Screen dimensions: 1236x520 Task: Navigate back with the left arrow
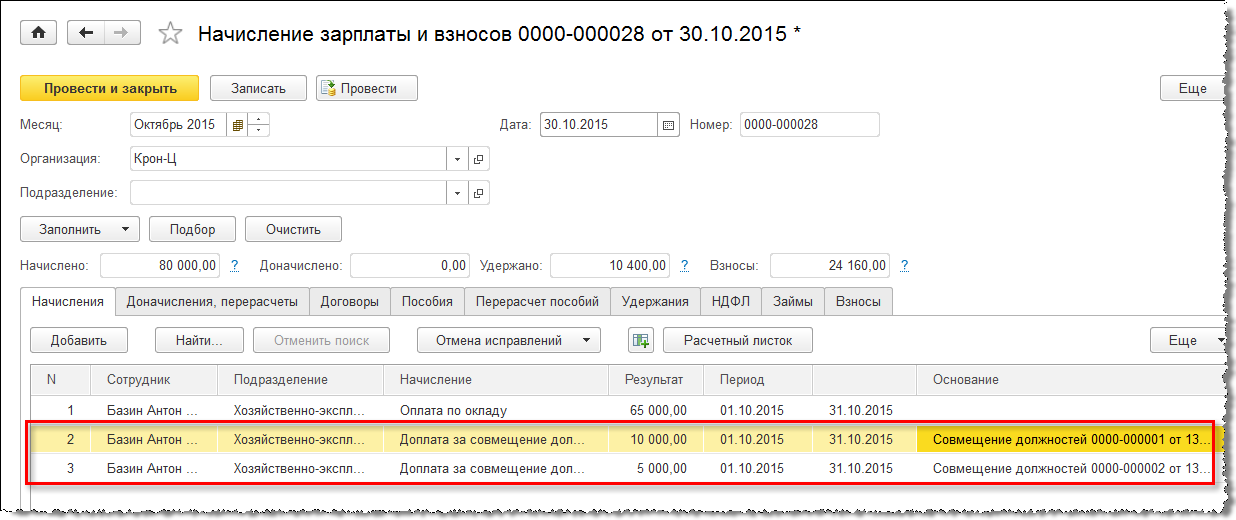click(x=85, y=33)
